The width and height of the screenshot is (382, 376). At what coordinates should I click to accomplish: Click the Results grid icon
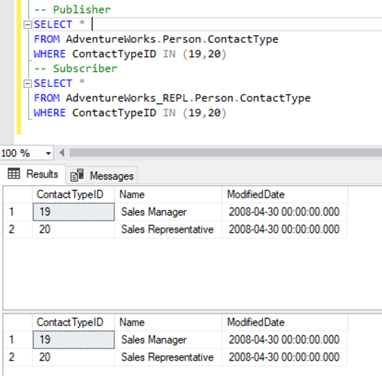[x=14, y=174]
